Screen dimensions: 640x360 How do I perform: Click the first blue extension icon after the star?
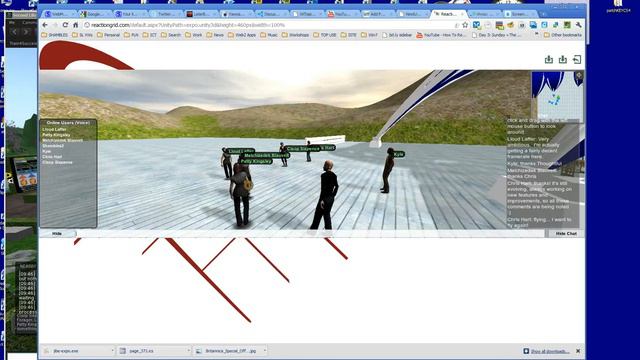point(476,25)
